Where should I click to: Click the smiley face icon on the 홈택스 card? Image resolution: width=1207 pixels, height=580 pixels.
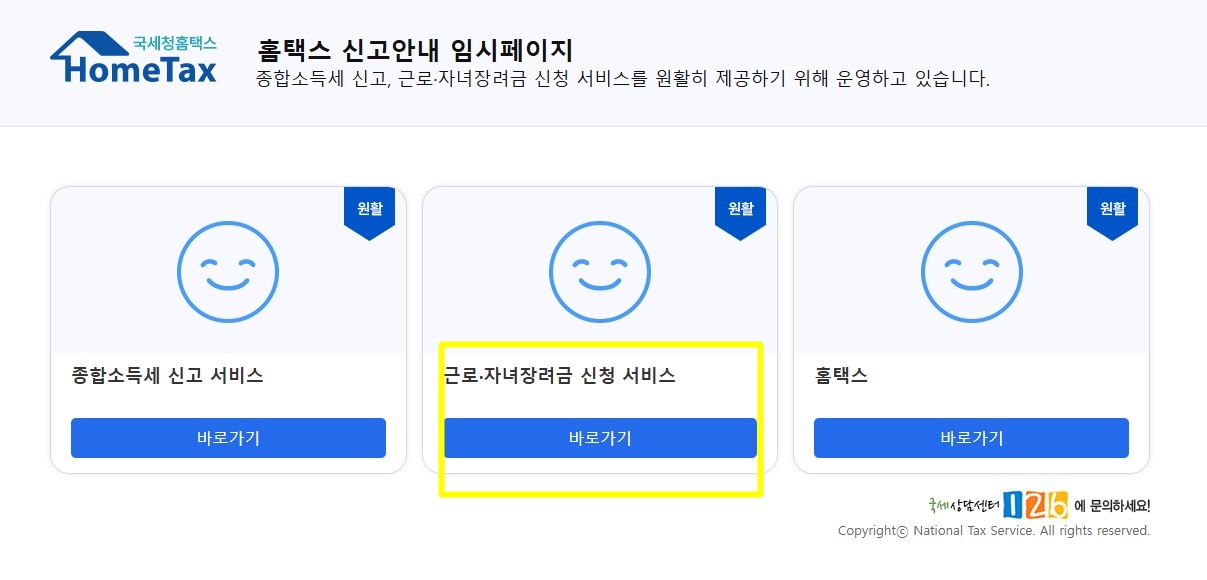pos(971,272)
